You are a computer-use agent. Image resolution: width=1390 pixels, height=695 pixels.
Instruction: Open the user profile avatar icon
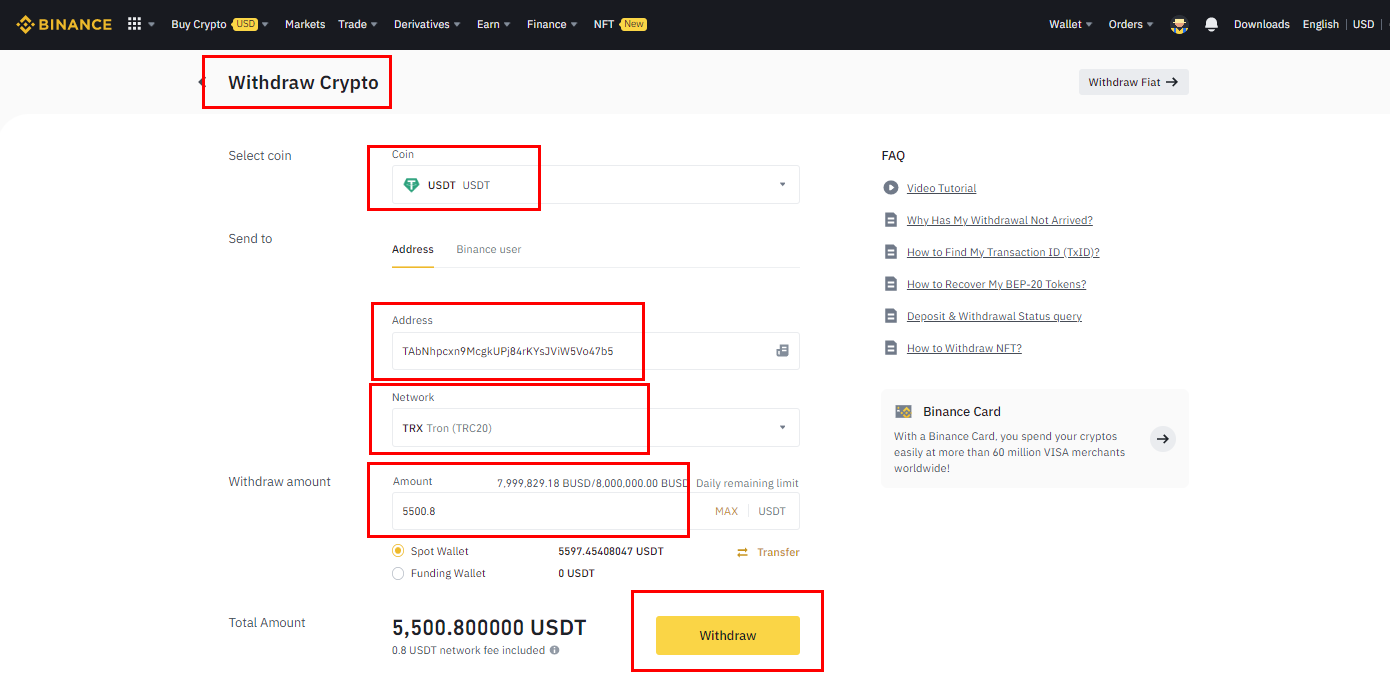(1179, 25)
